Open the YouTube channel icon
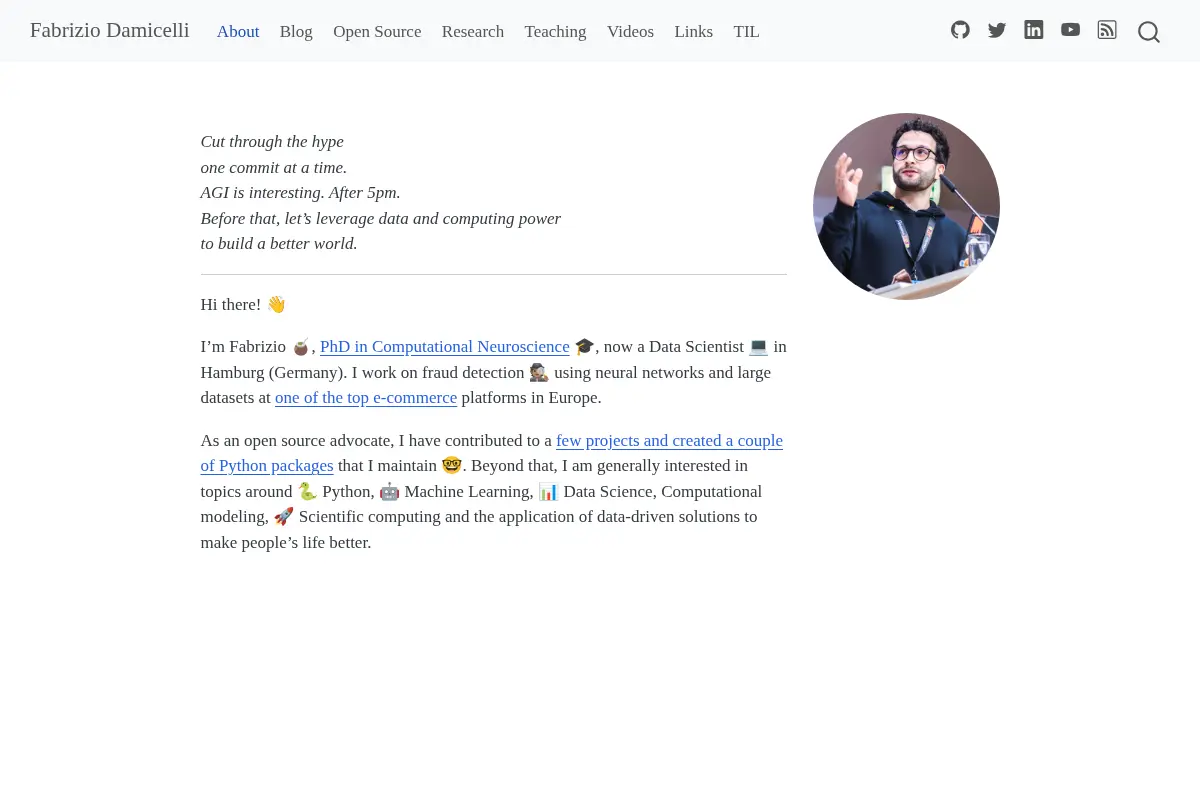 (x=1070, y=30)
